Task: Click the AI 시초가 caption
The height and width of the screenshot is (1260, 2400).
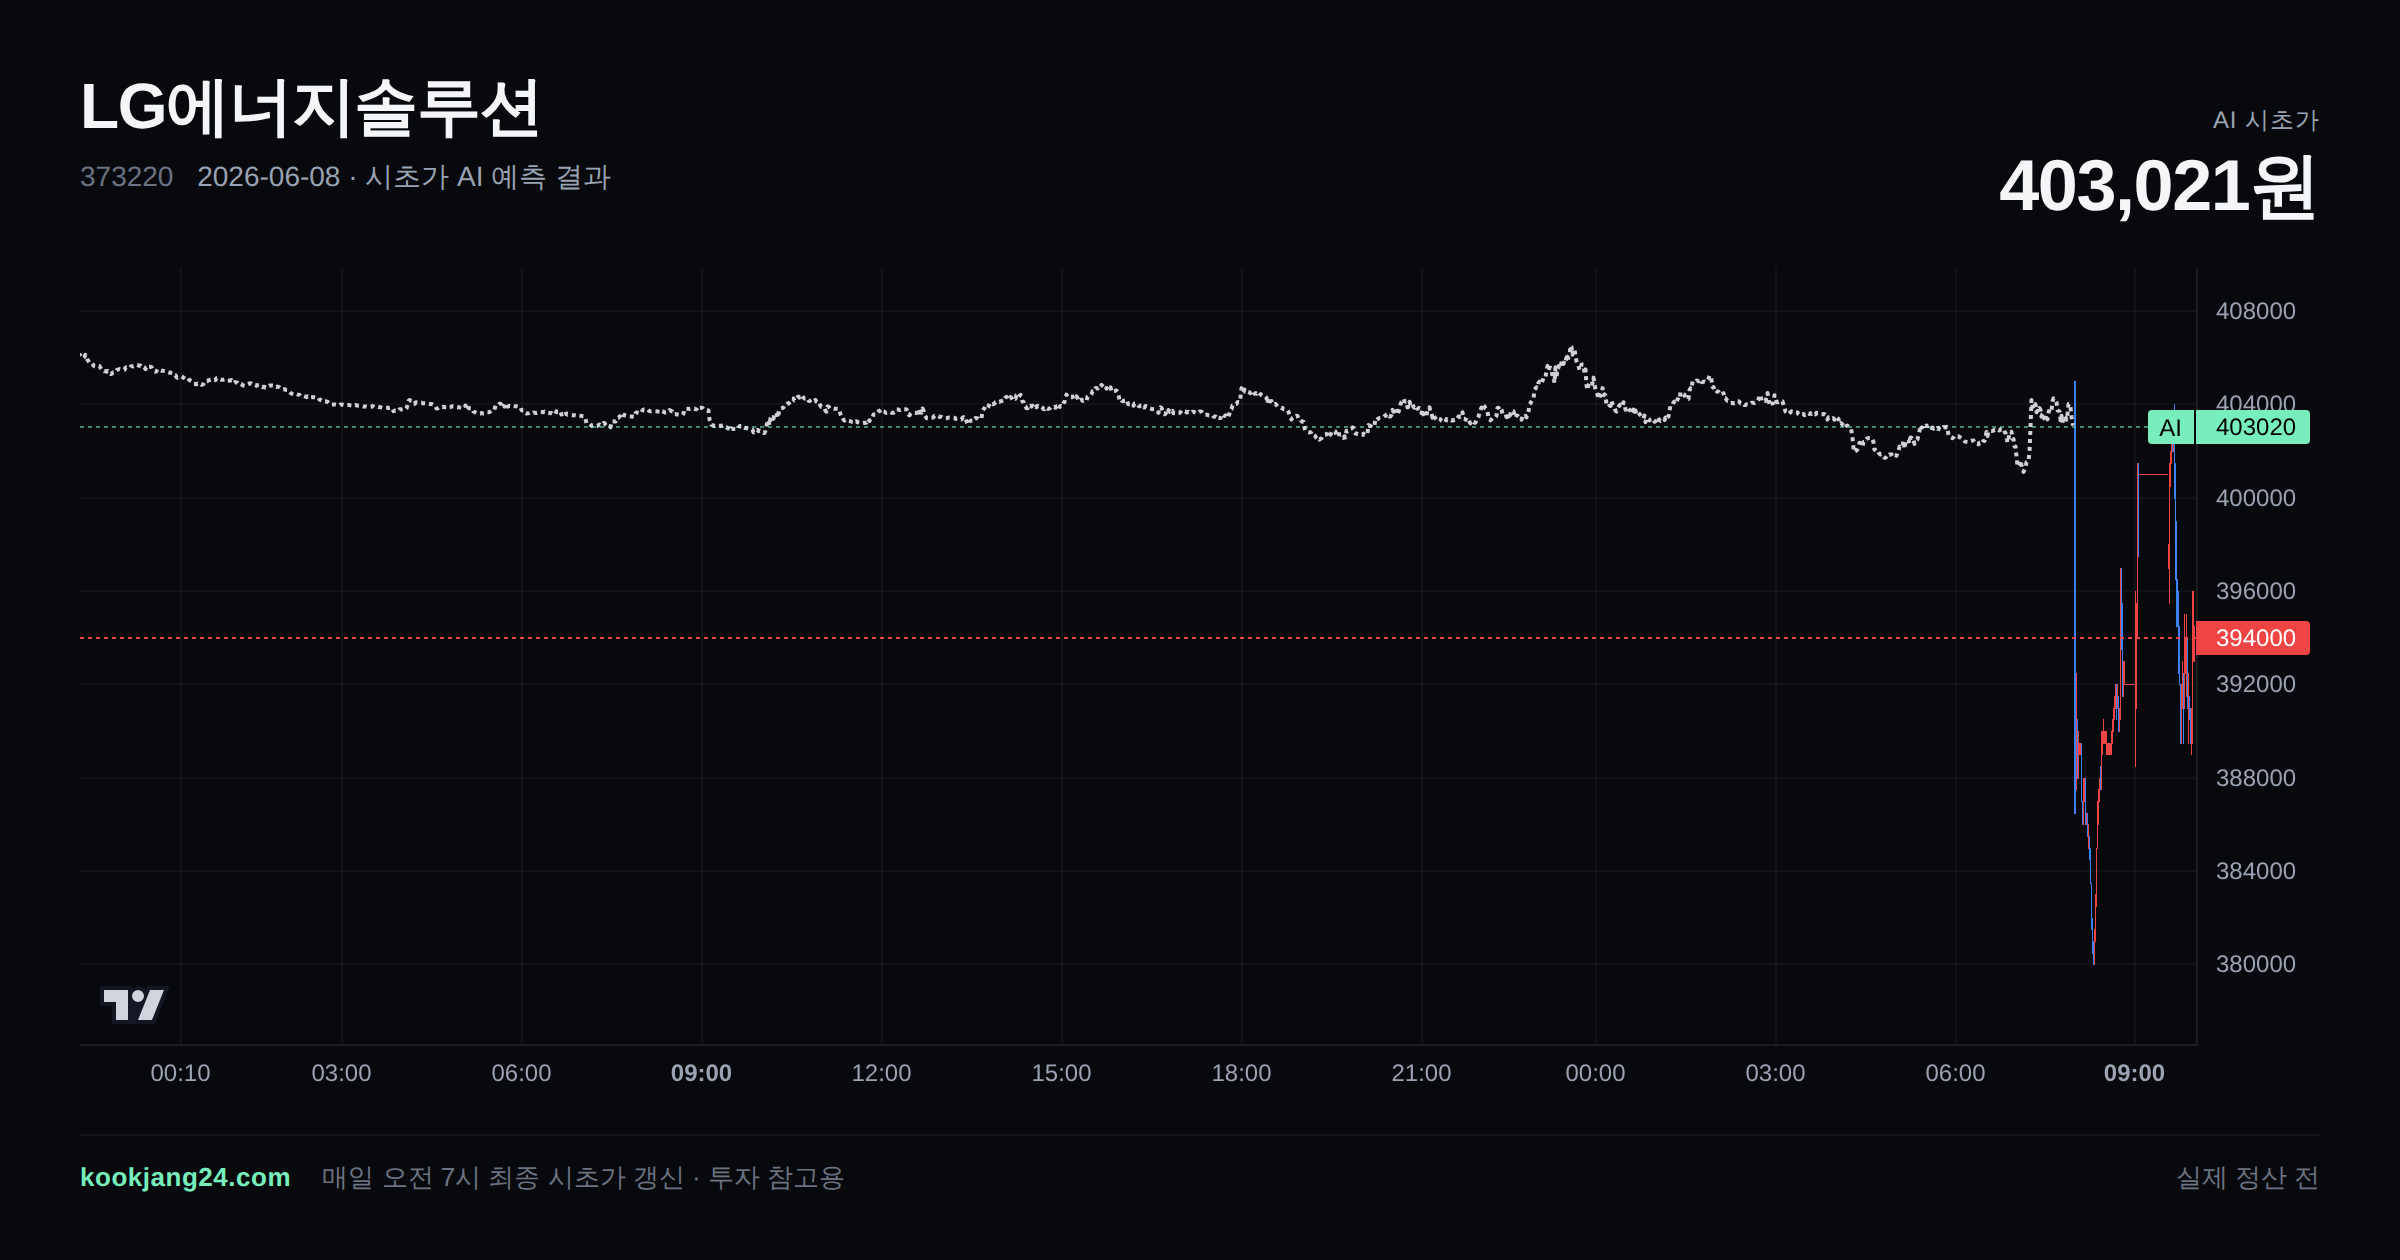Action: click(2265, 120)
